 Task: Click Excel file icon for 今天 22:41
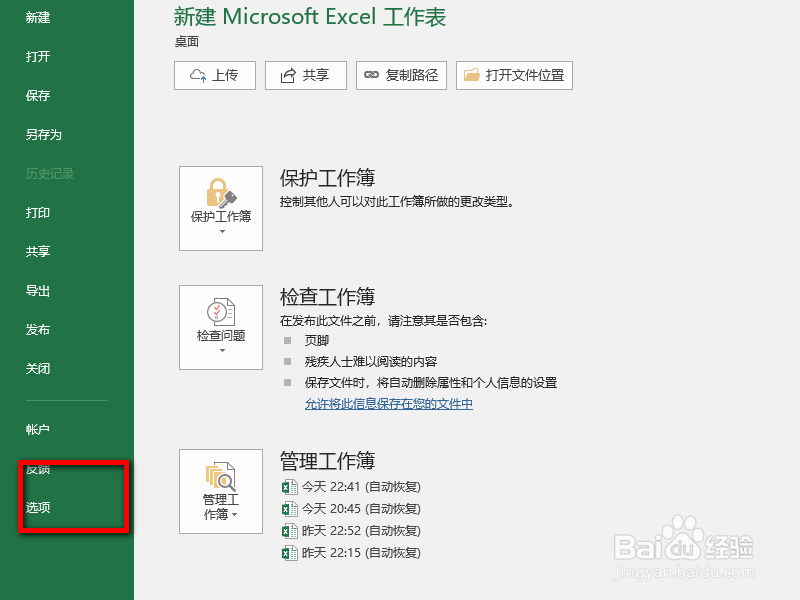290,487
